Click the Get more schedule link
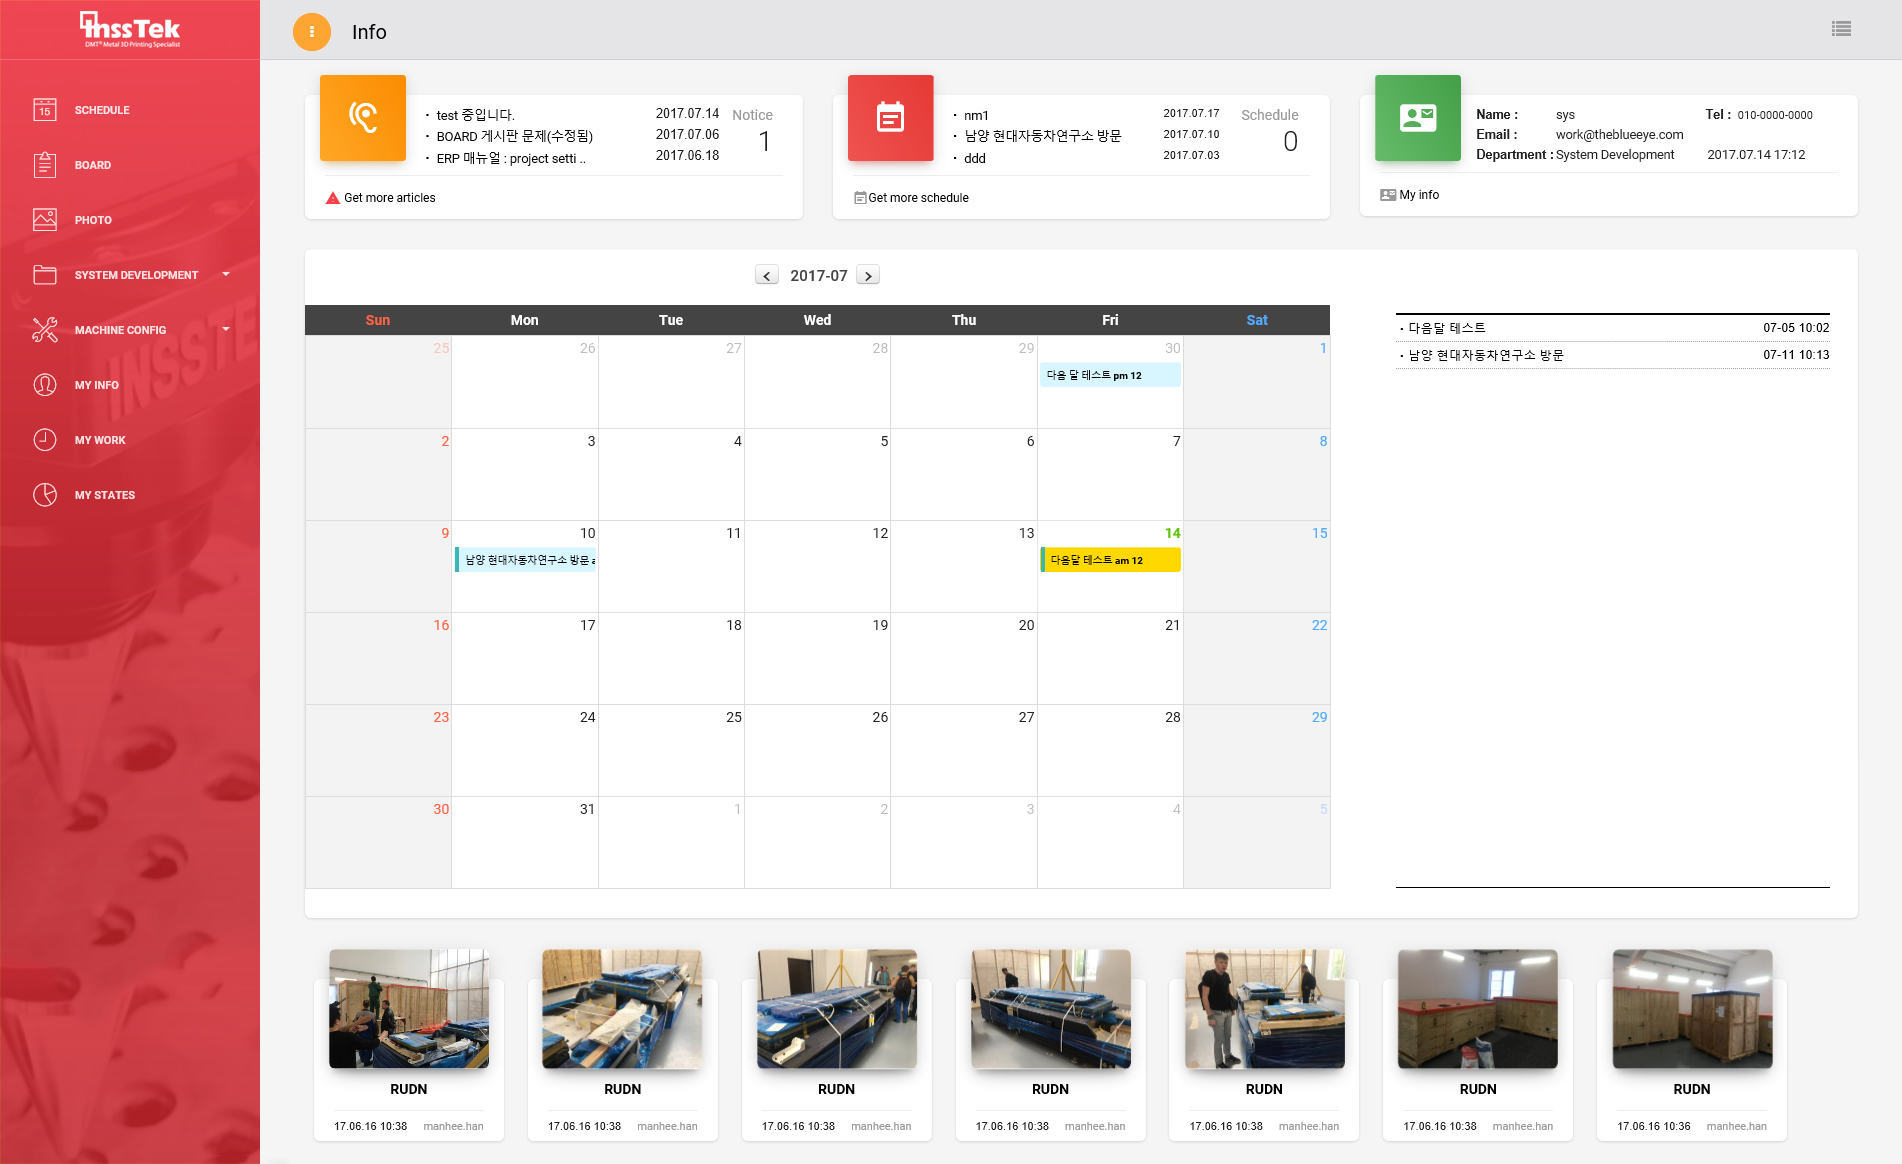 click(x=917, y=198)
